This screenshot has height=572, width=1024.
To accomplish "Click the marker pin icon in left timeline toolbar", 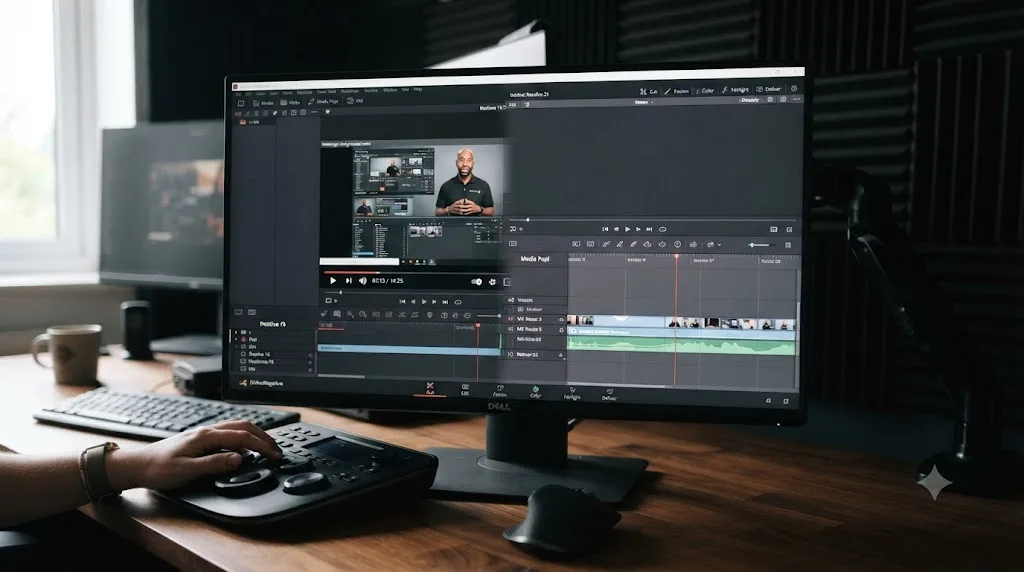I will [x=430, y=315].
